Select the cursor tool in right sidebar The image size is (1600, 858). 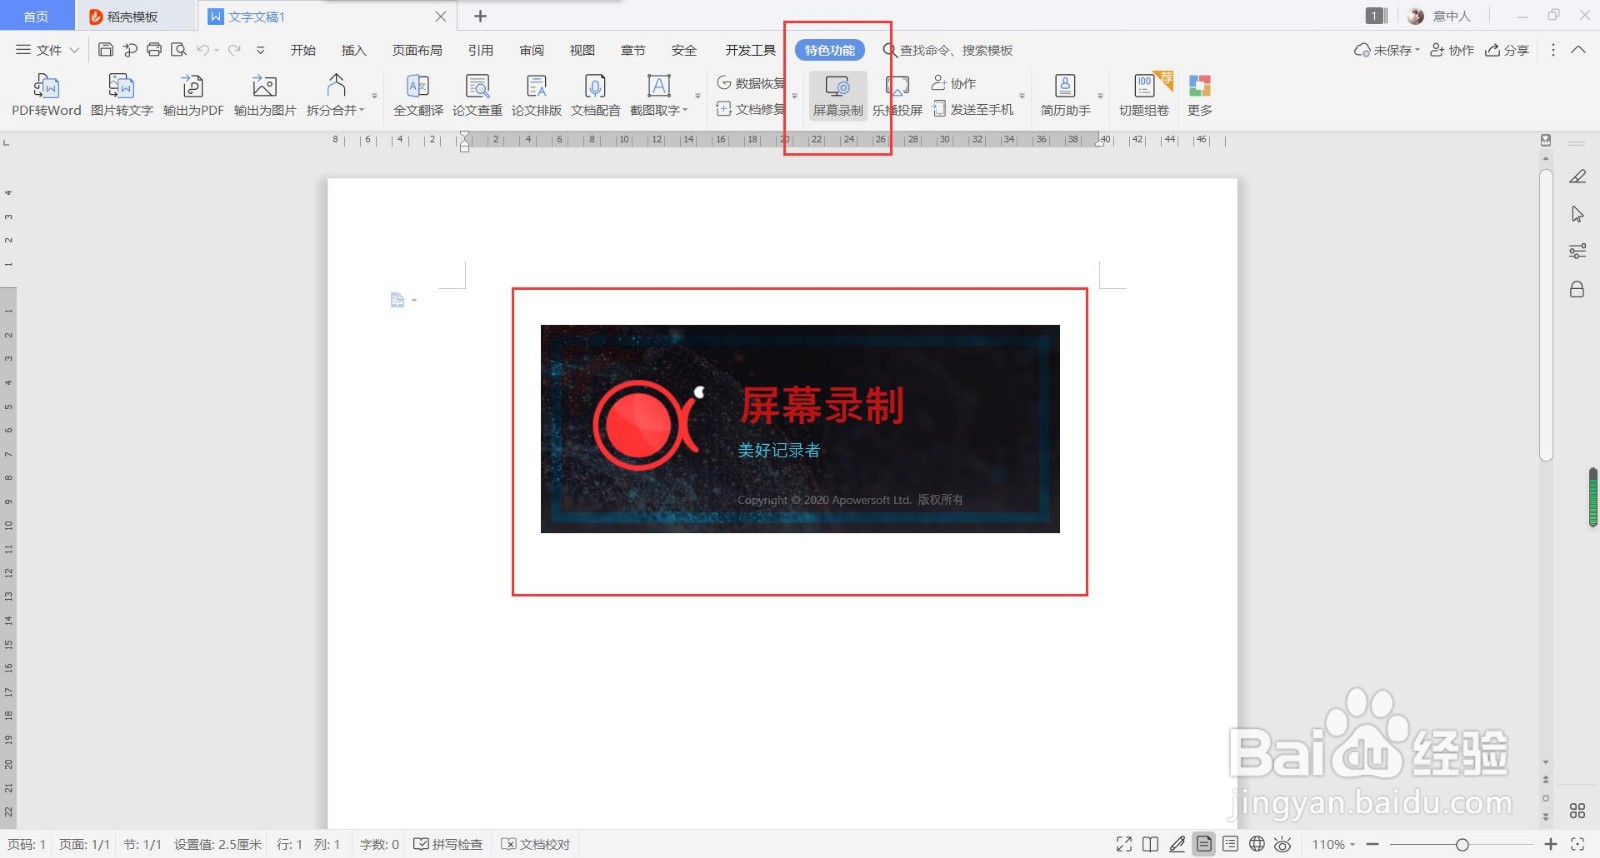(1577, 214)
